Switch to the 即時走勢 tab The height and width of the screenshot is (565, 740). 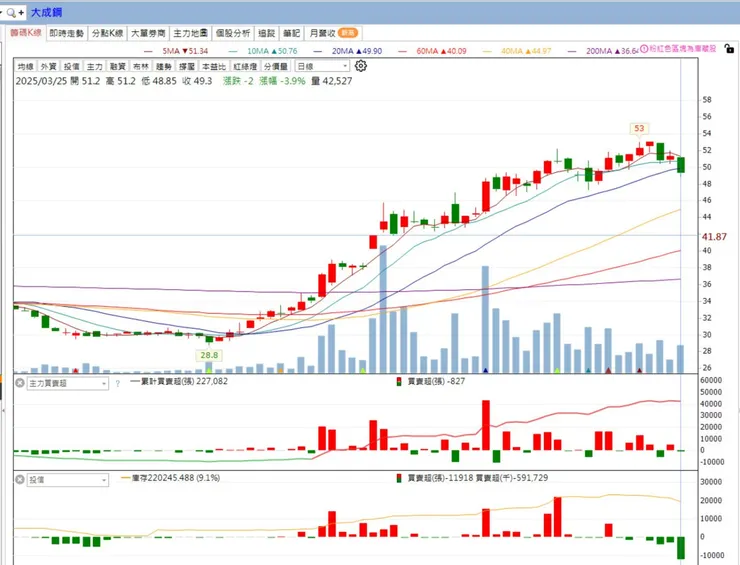pyautogui.click(x=67, y=33)
